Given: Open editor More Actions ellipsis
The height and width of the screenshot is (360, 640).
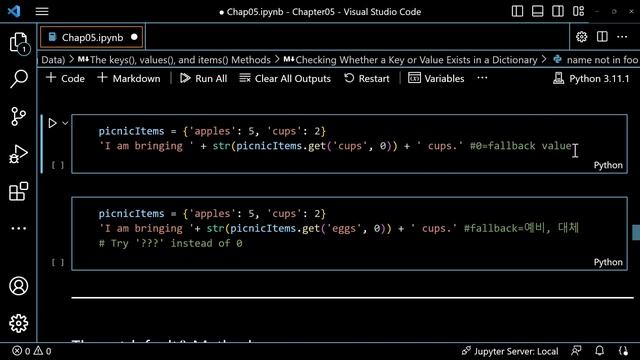Looking at the screenshot, I should click(622, 37).
